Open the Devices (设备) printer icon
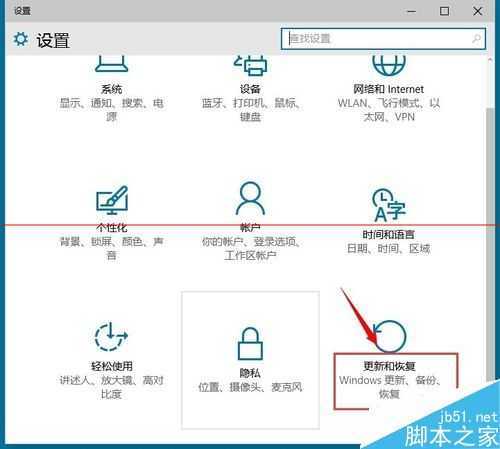 coord(250,65)
